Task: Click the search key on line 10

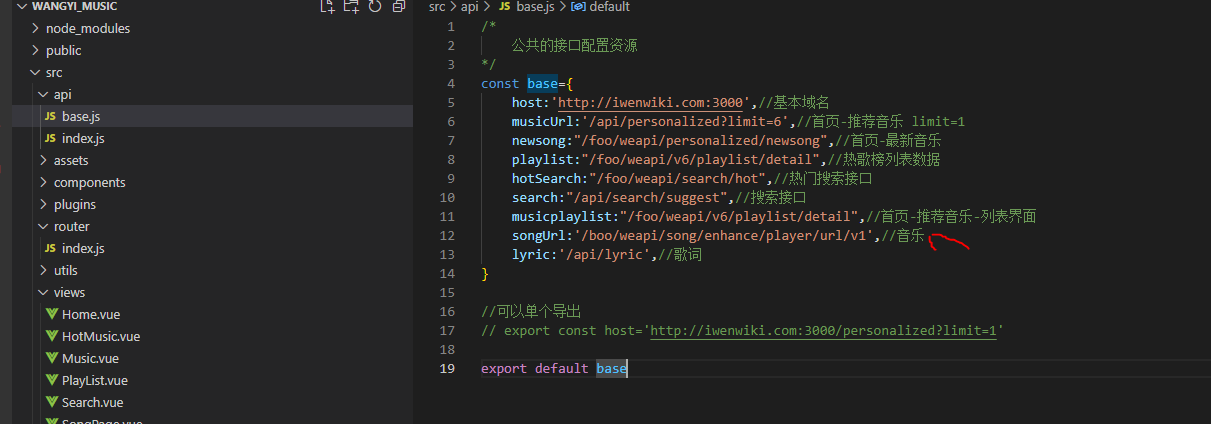Action: pos(534,198)
